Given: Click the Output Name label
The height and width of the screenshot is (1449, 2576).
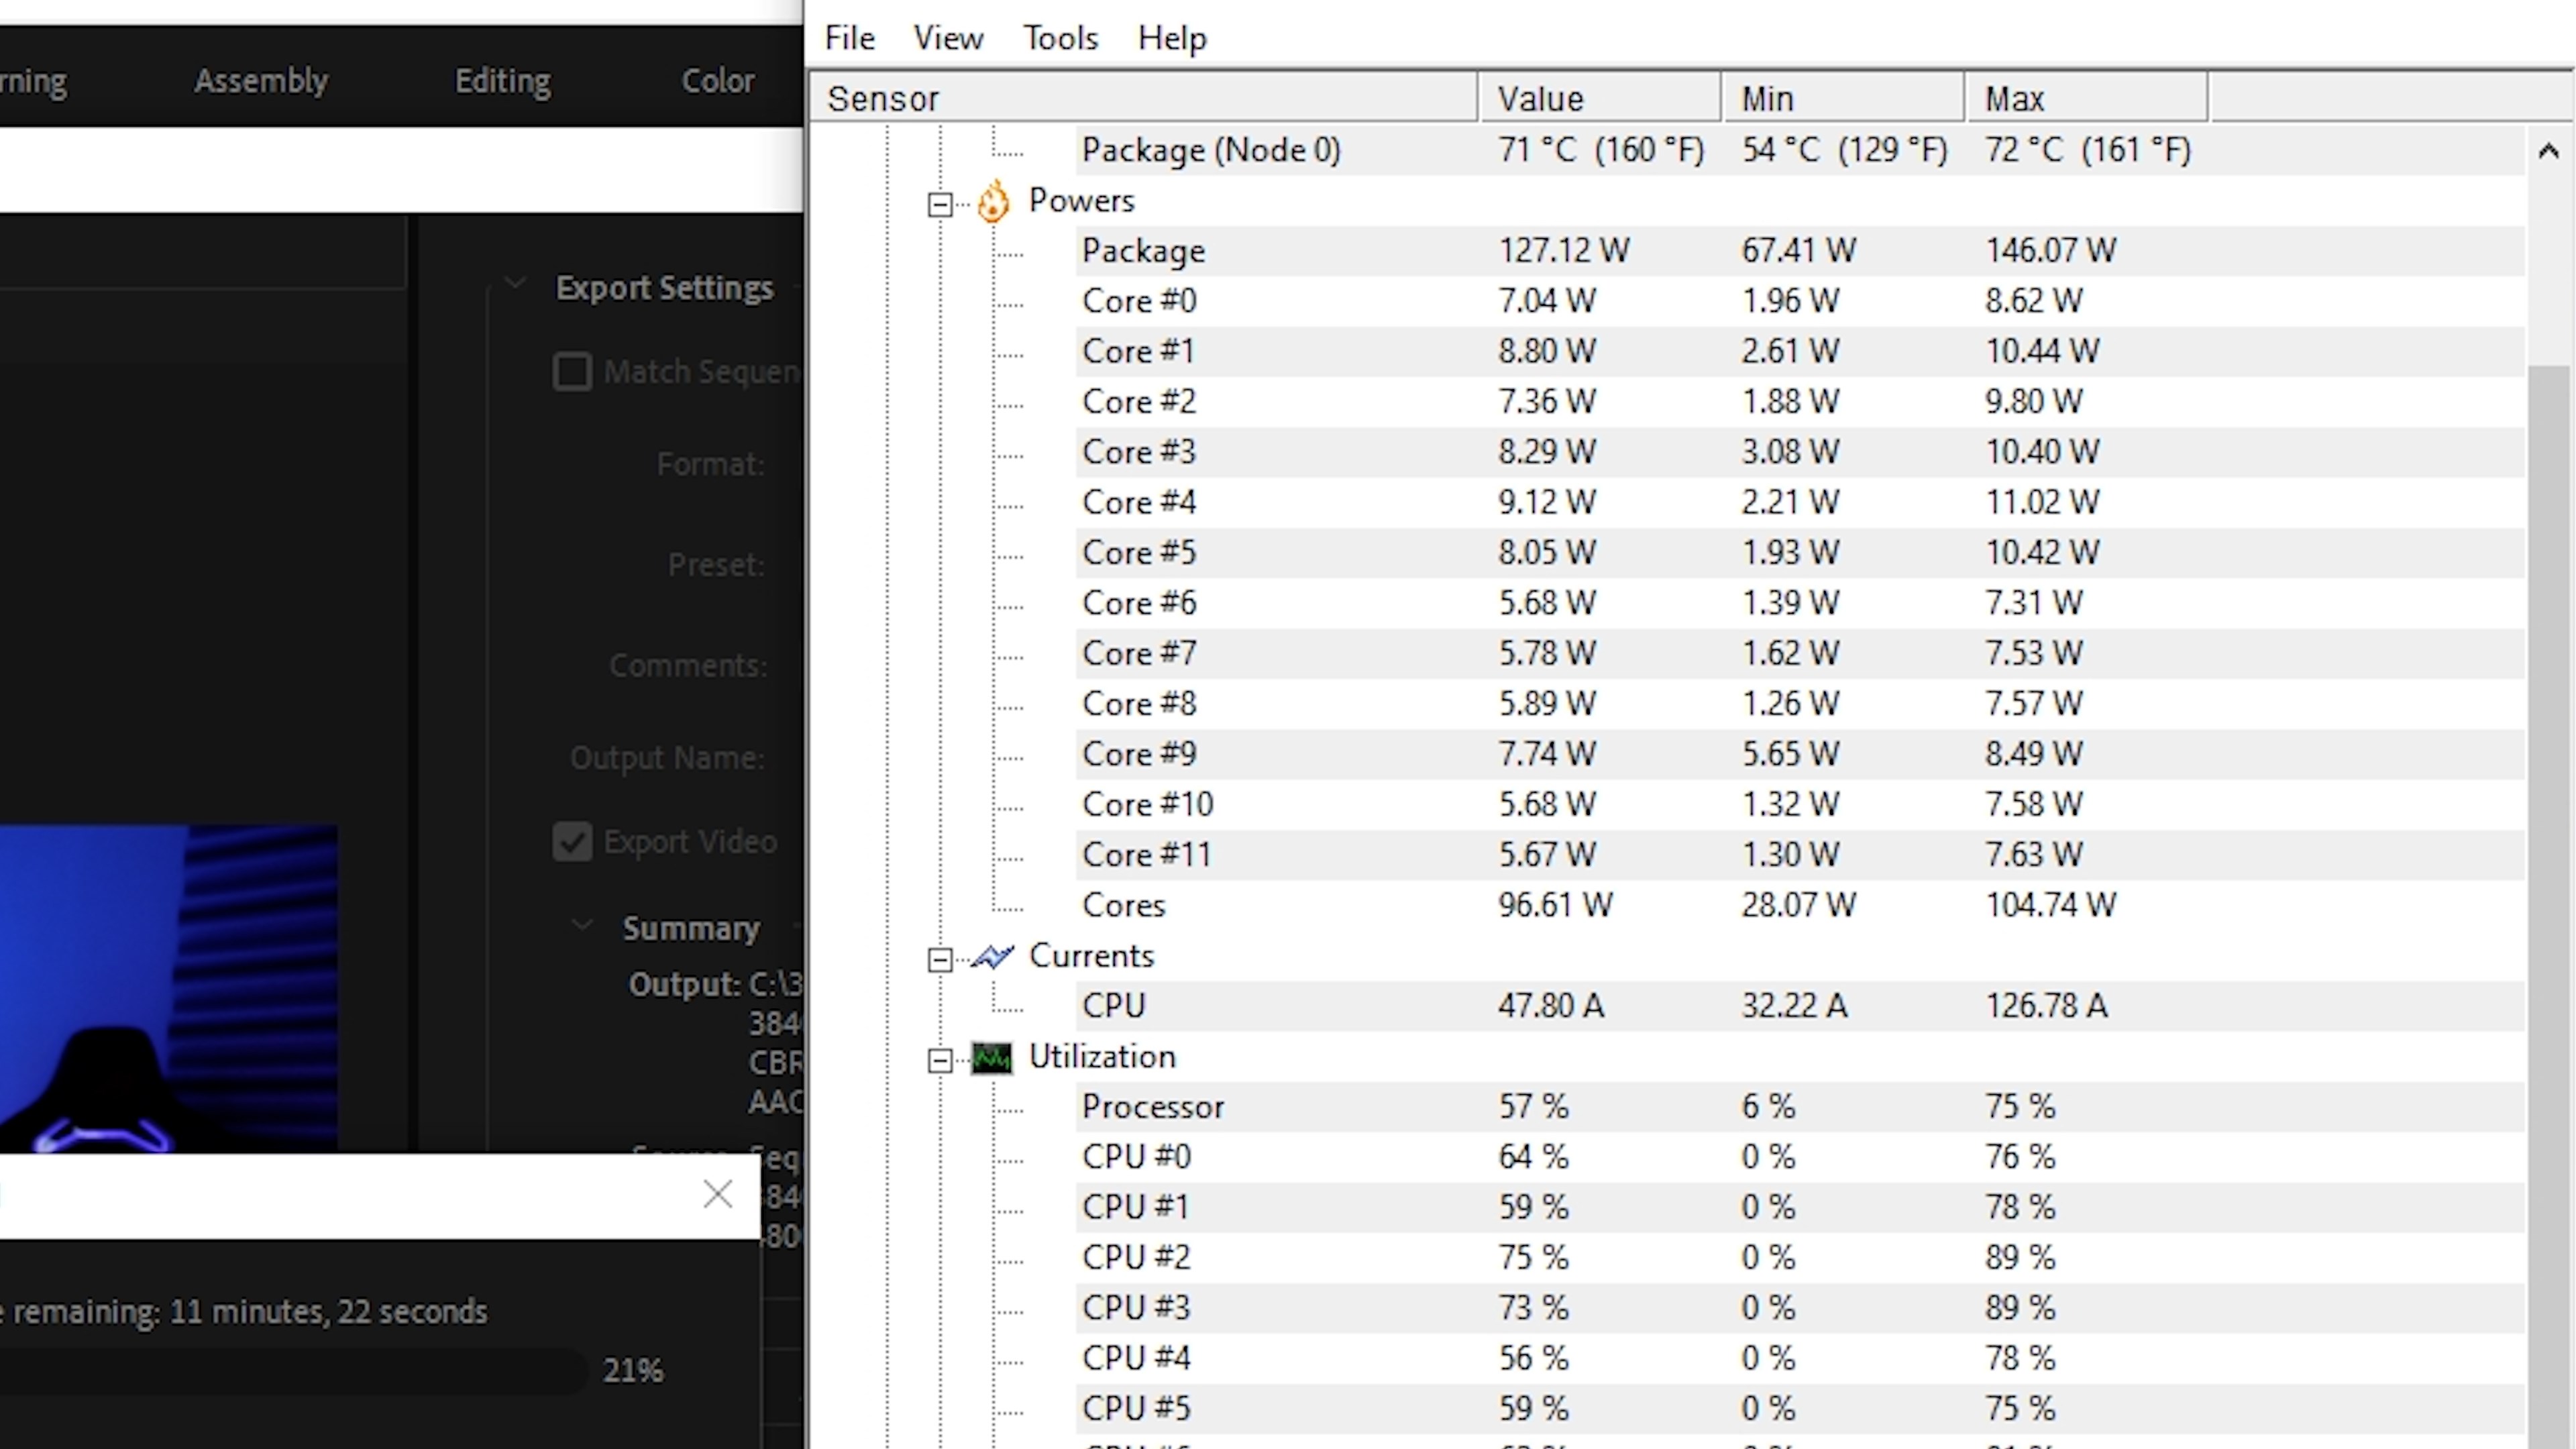Looking at the screenshot, I should 667,758.
